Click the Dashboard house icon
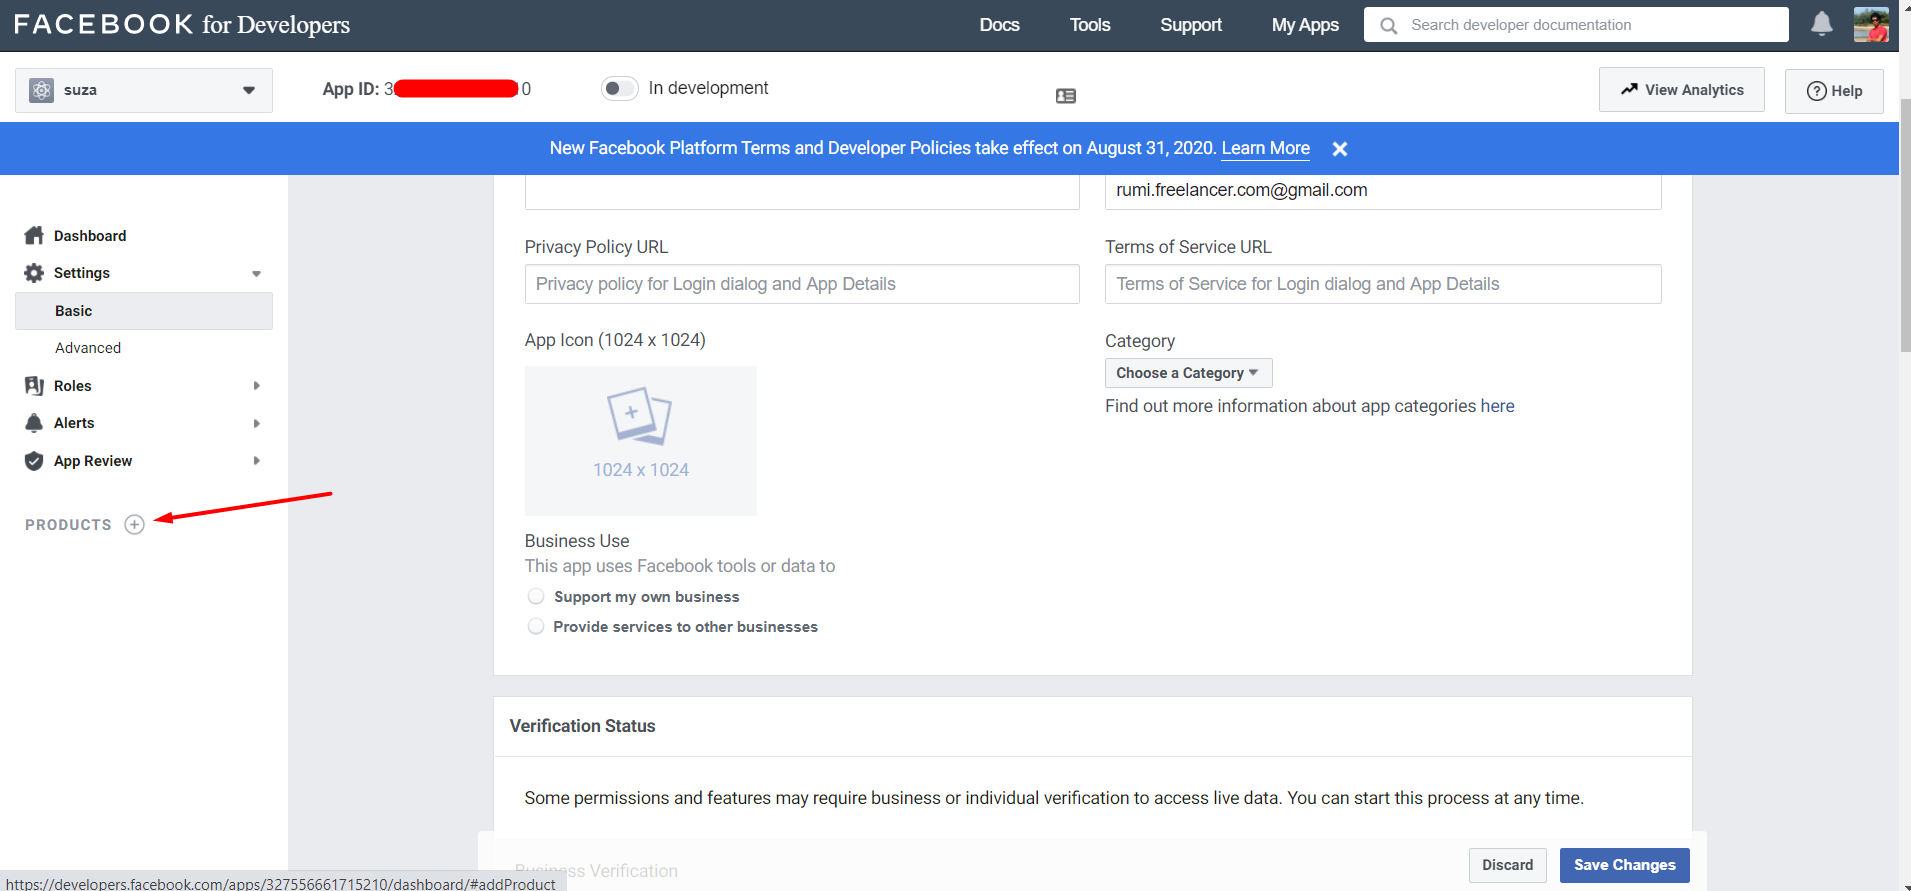 pyautogui.click(x=34, y=235)
